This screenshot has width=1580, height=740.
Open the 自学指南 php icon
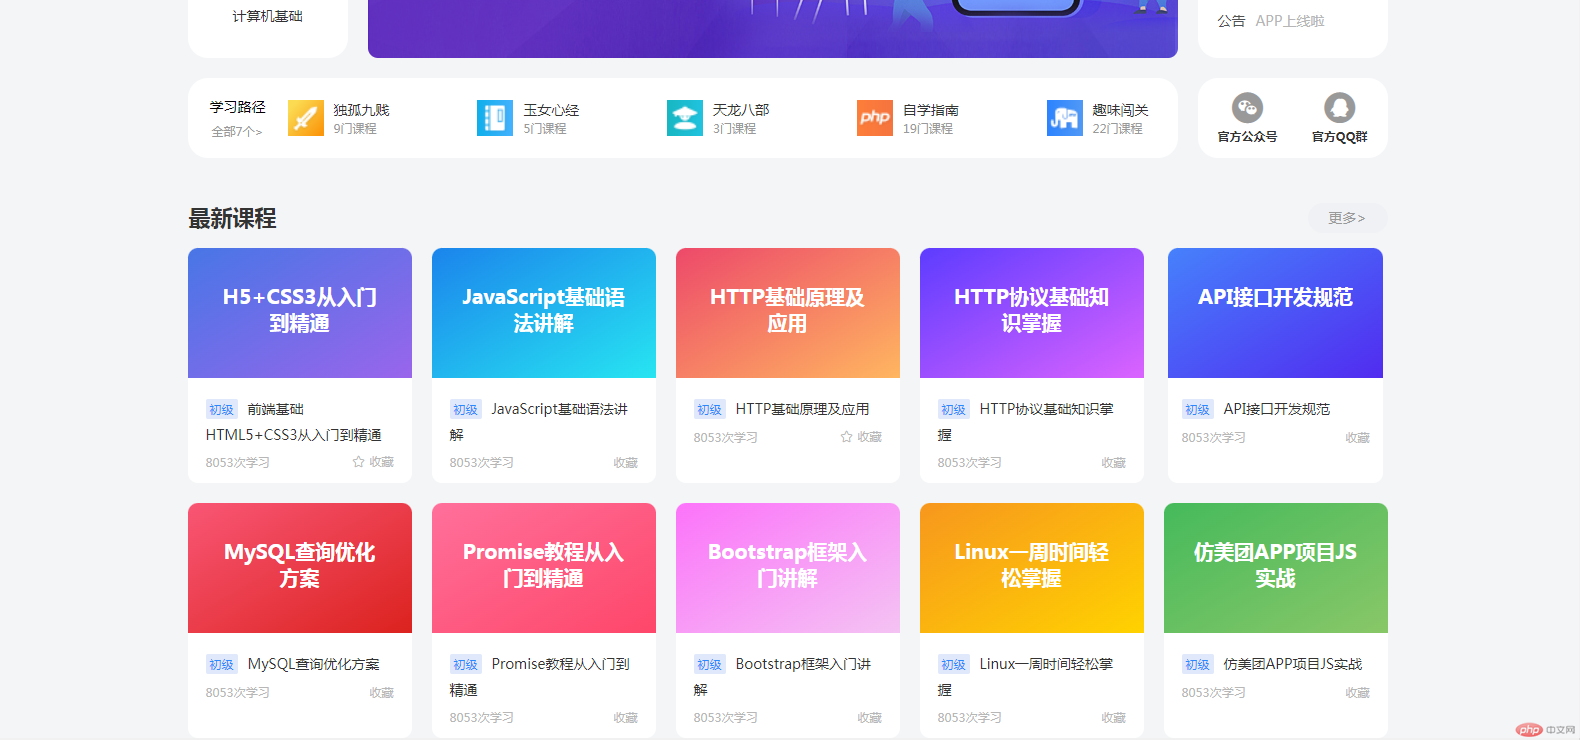[x=875, y=118]
